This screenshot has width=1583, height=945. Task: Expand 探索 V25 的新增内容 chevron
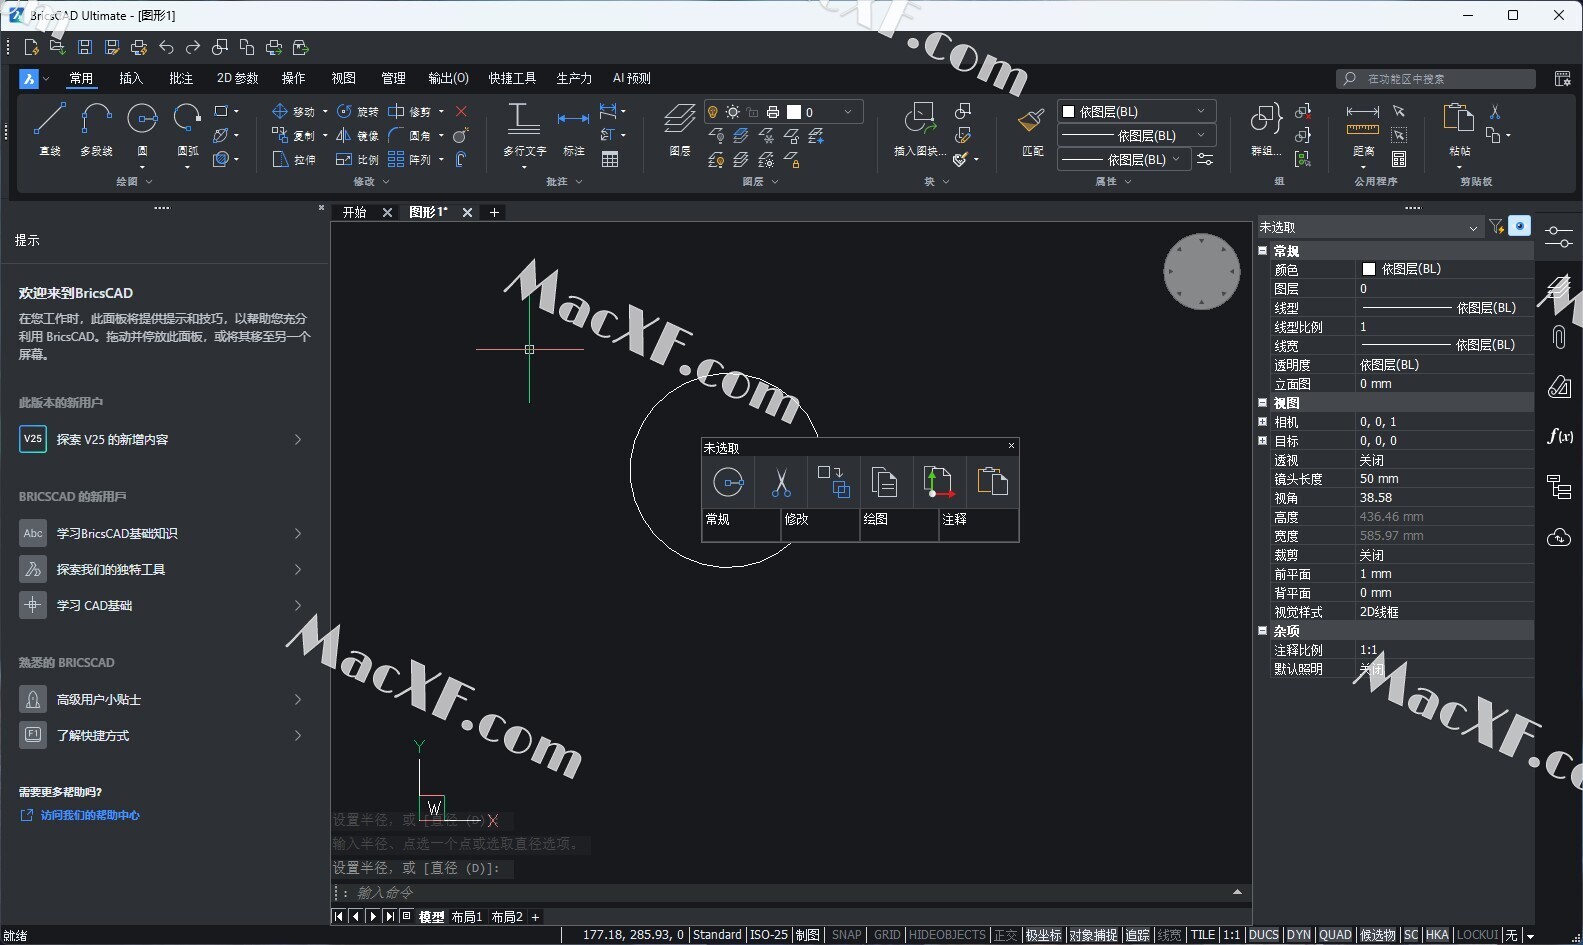click(x=298, y=440)
